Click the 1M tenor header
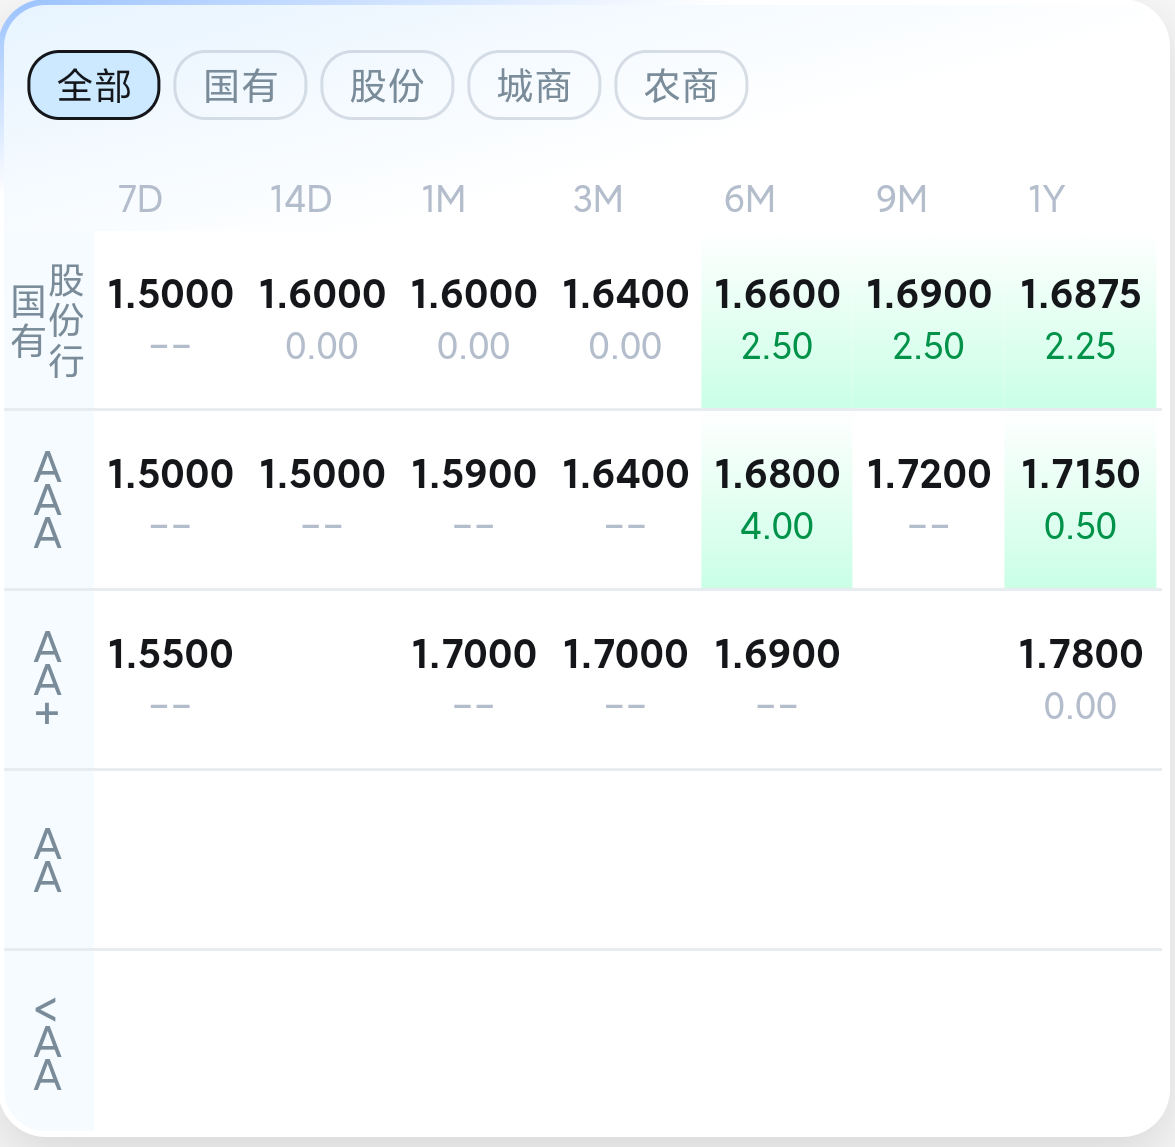Viewport: 1175px width, 1147px height. tap(444, 200)
